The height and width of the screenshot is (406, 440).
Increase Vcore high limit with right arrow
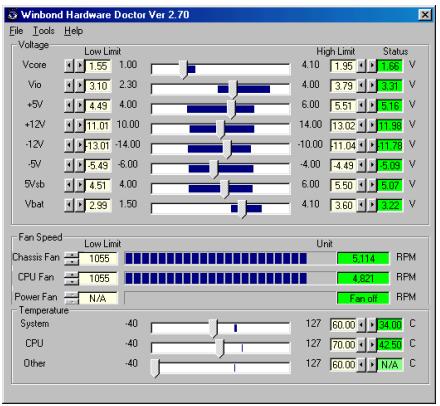[372, 66]
